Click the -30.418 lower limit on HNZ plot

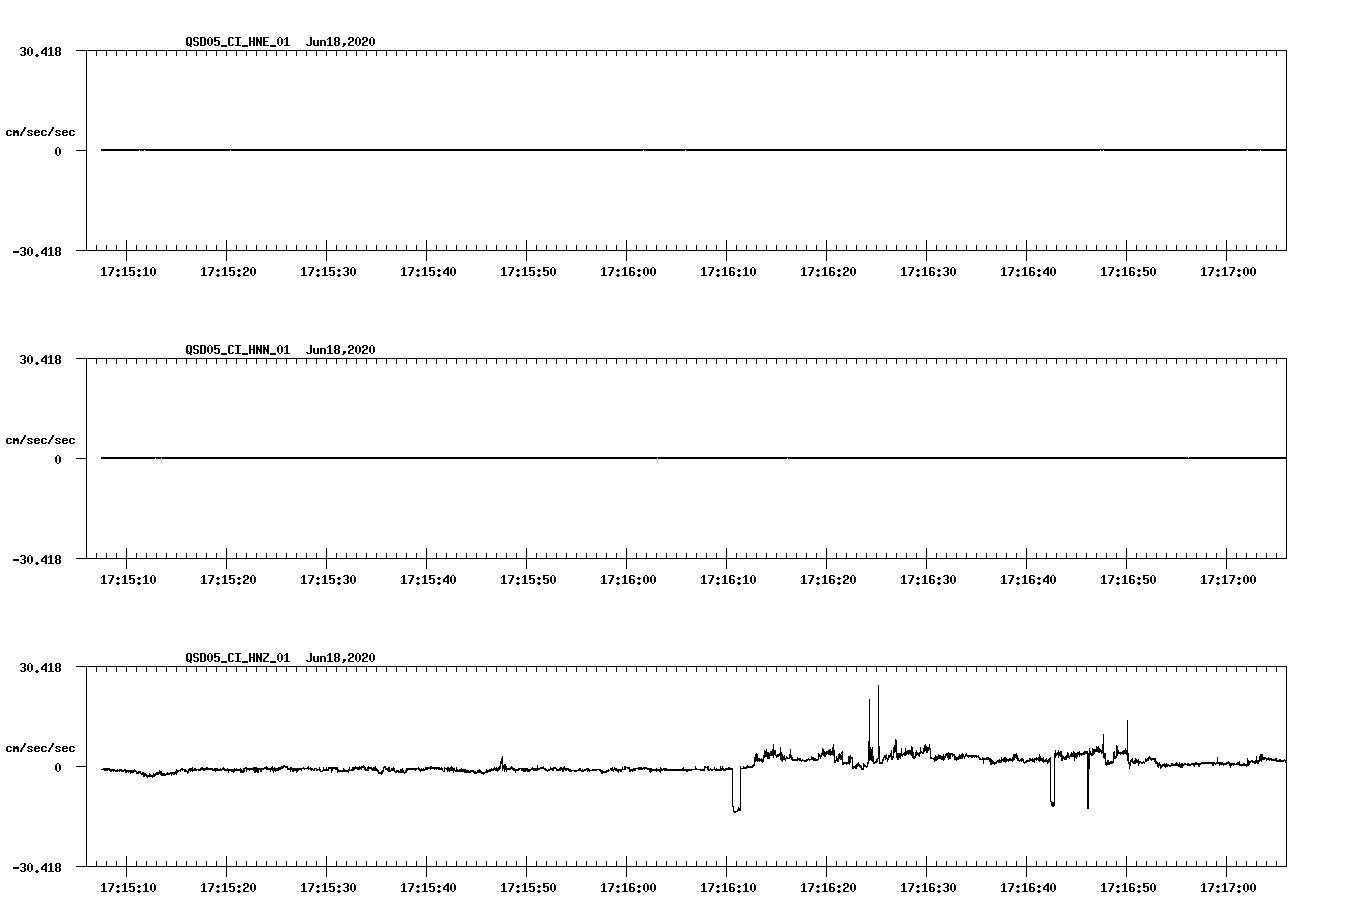click(37, 868)
